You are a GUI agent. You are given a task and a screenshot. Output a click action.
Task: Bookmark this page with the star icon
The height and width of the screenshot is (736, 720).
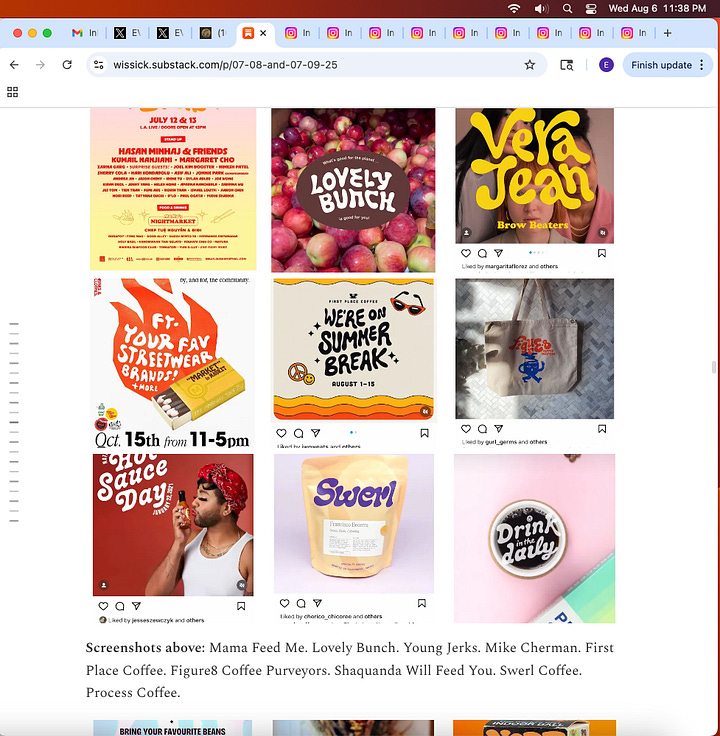pyautogui.click(x=529, y=65)
